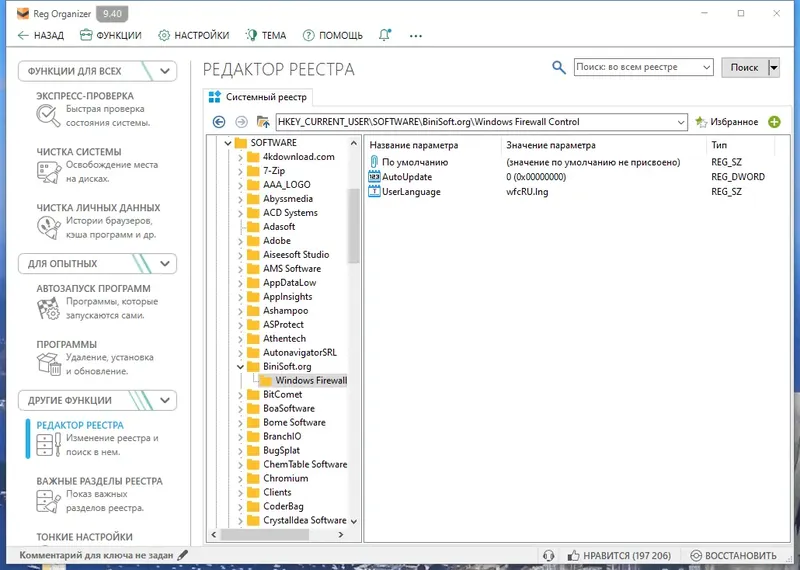Click the notification bell icon

tap(385, 35)
